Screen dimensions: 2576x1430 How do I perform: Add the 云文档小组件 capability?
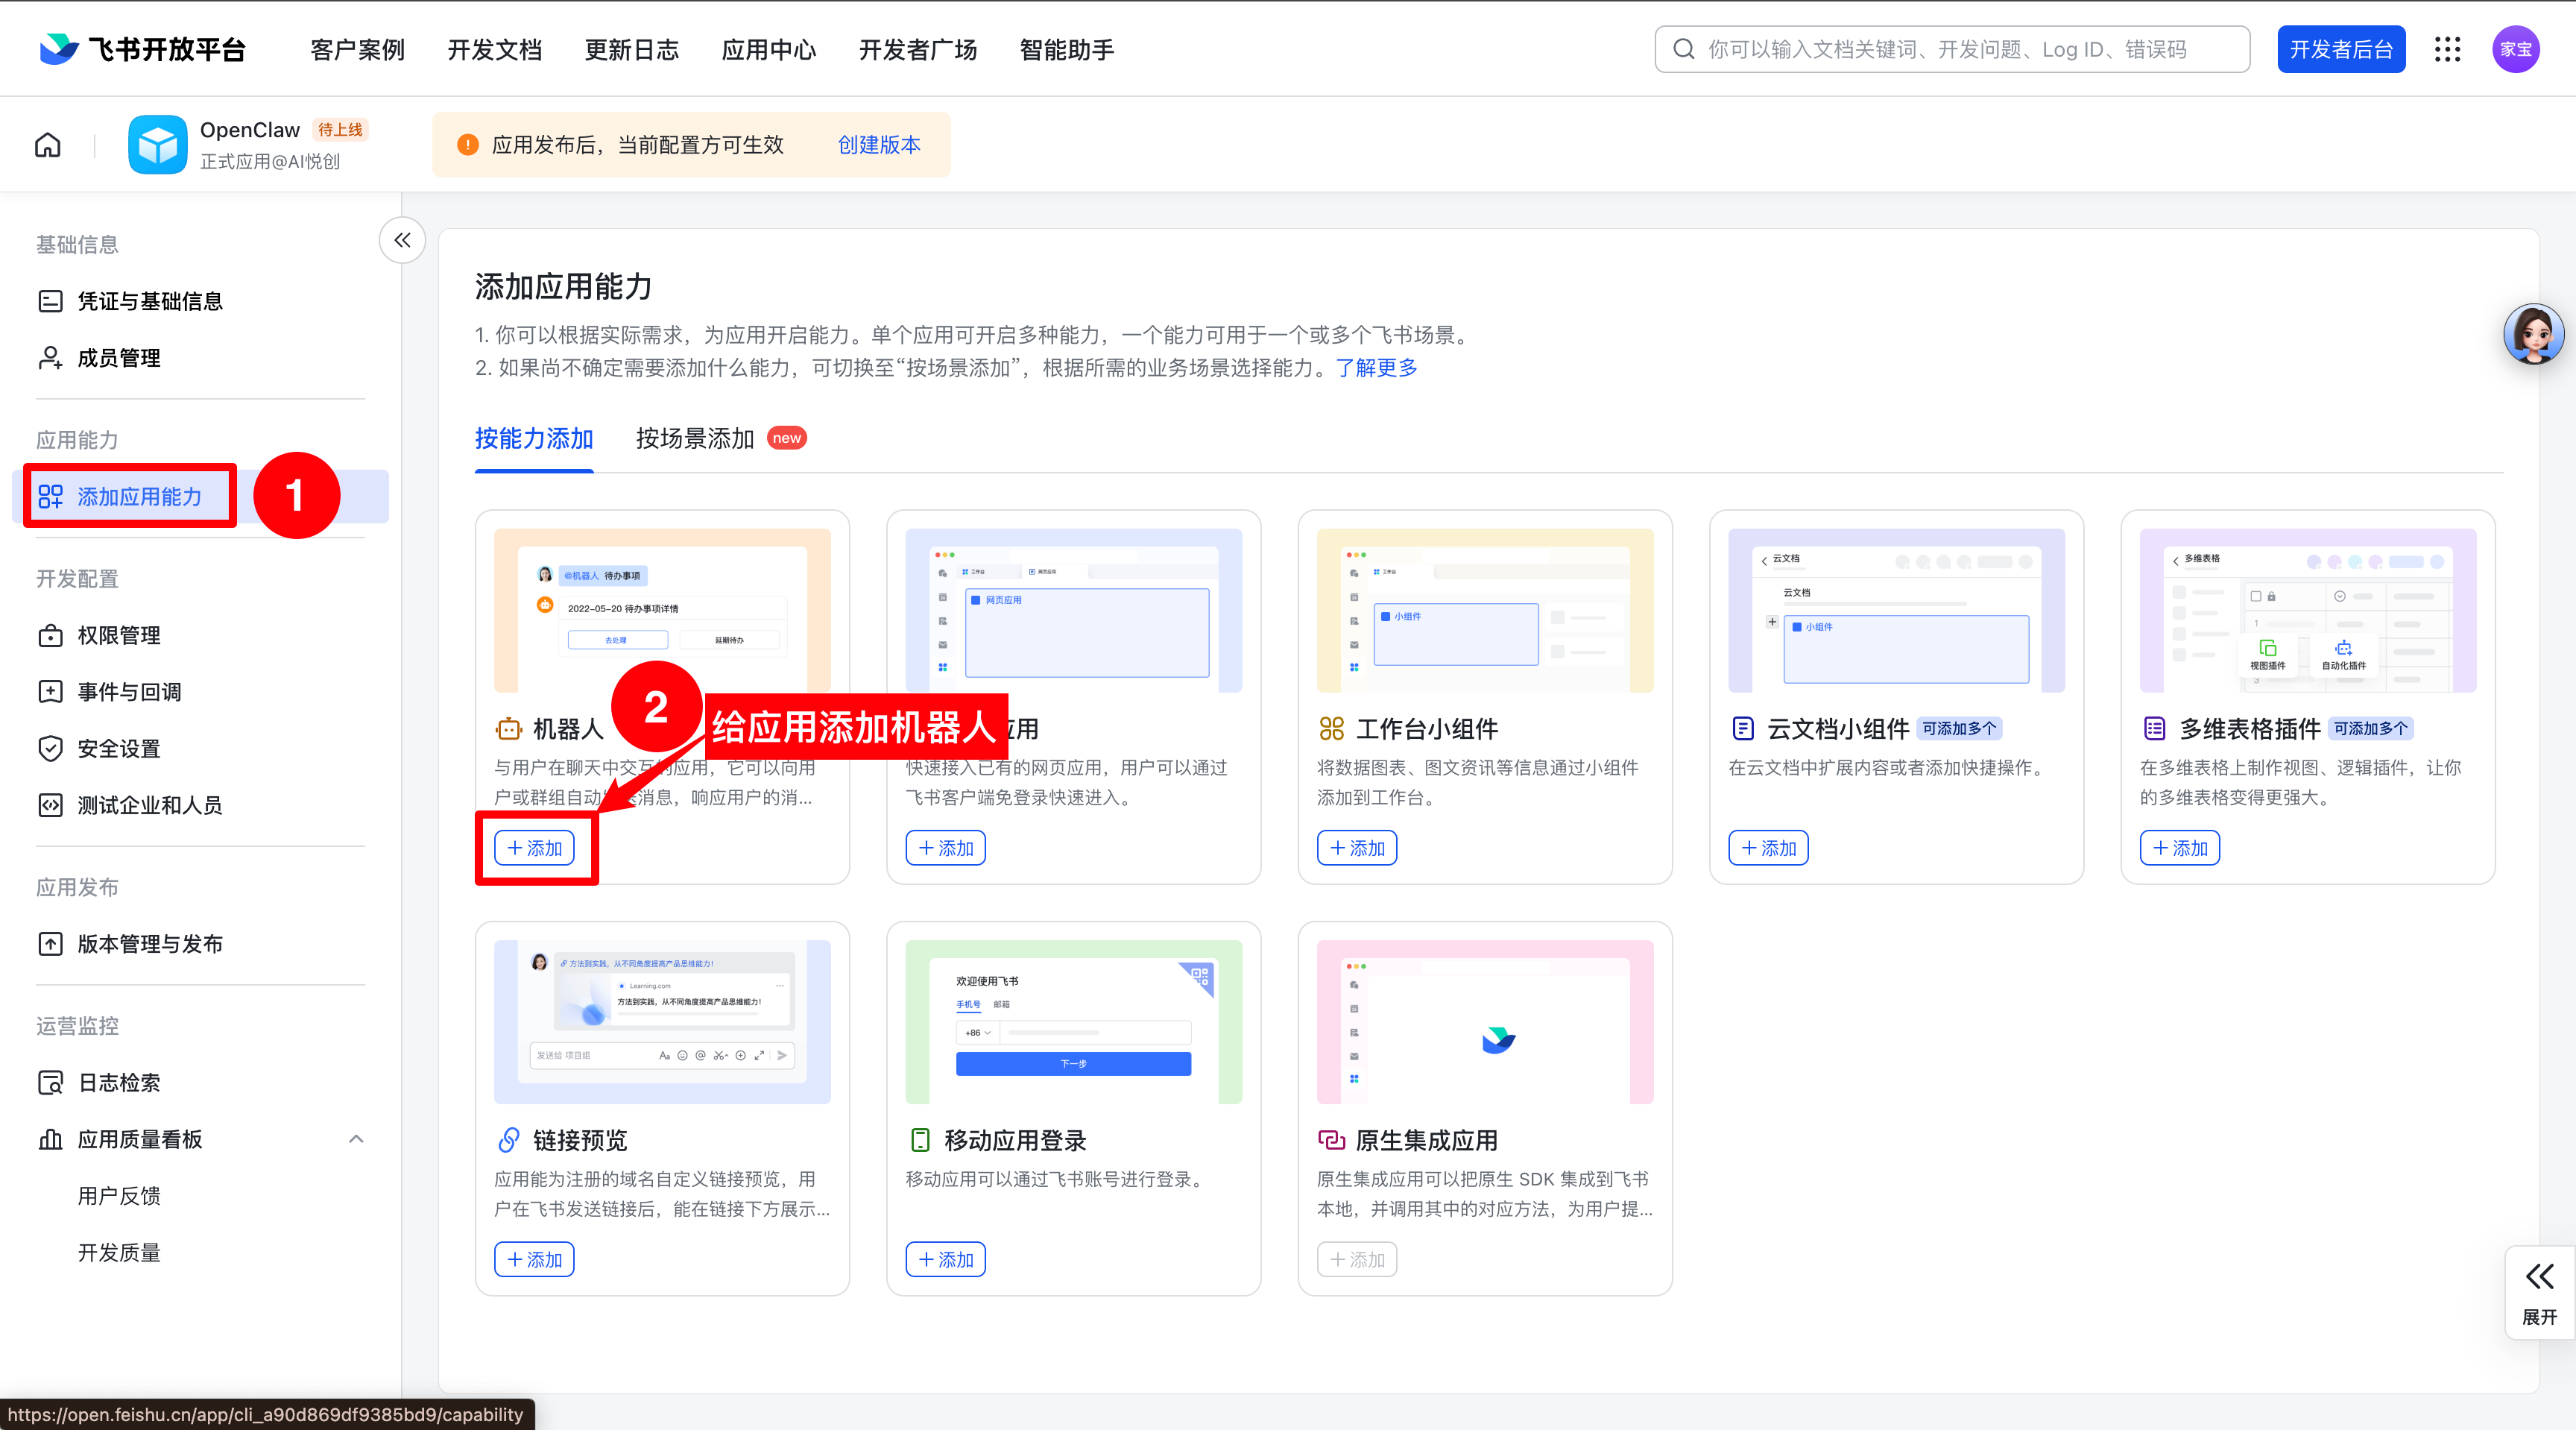pyautogui.click(x=1768, y=848)
